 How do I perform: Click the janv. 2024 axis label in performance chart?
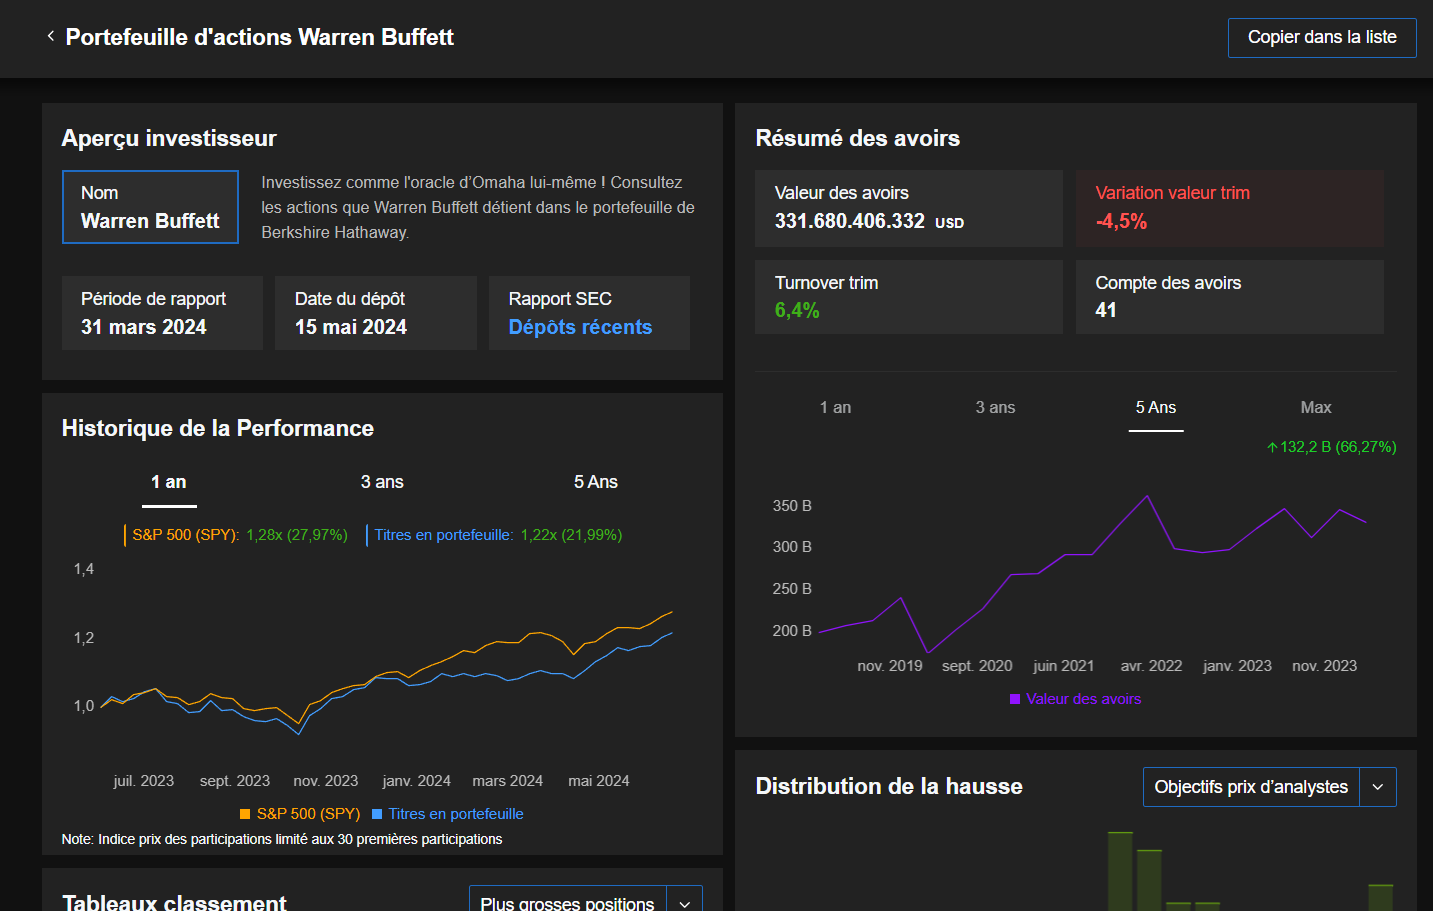click(416, 781)
